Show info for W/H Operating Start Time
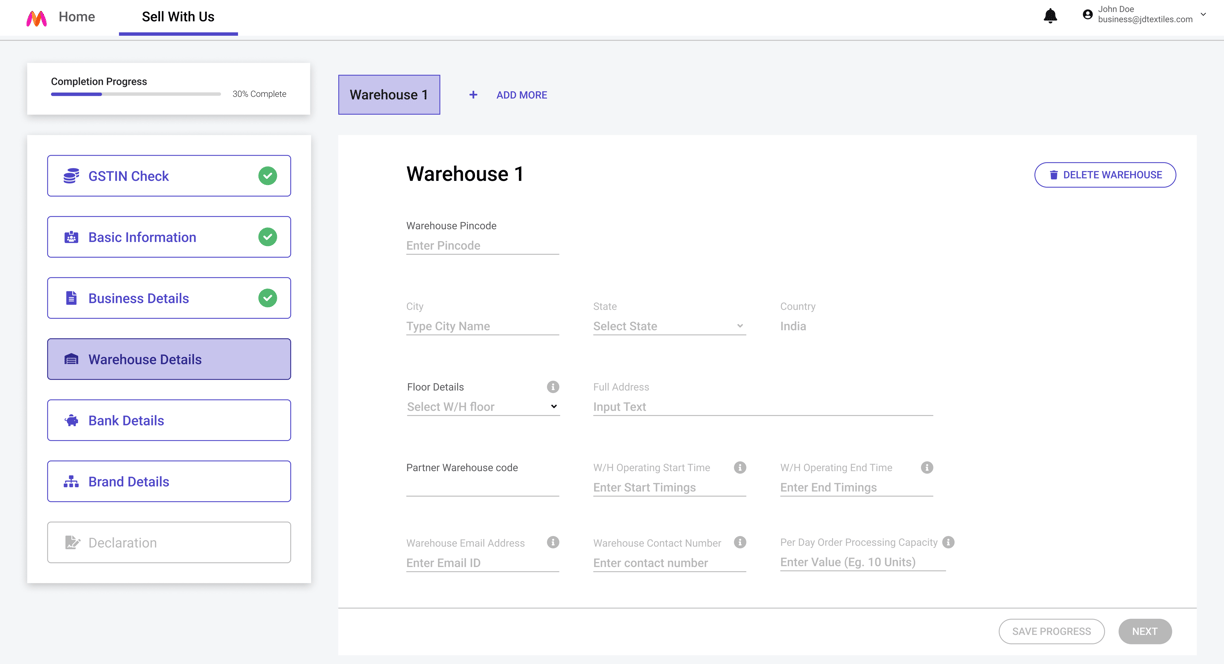1224x664 pixels. (x=740, y=467)
